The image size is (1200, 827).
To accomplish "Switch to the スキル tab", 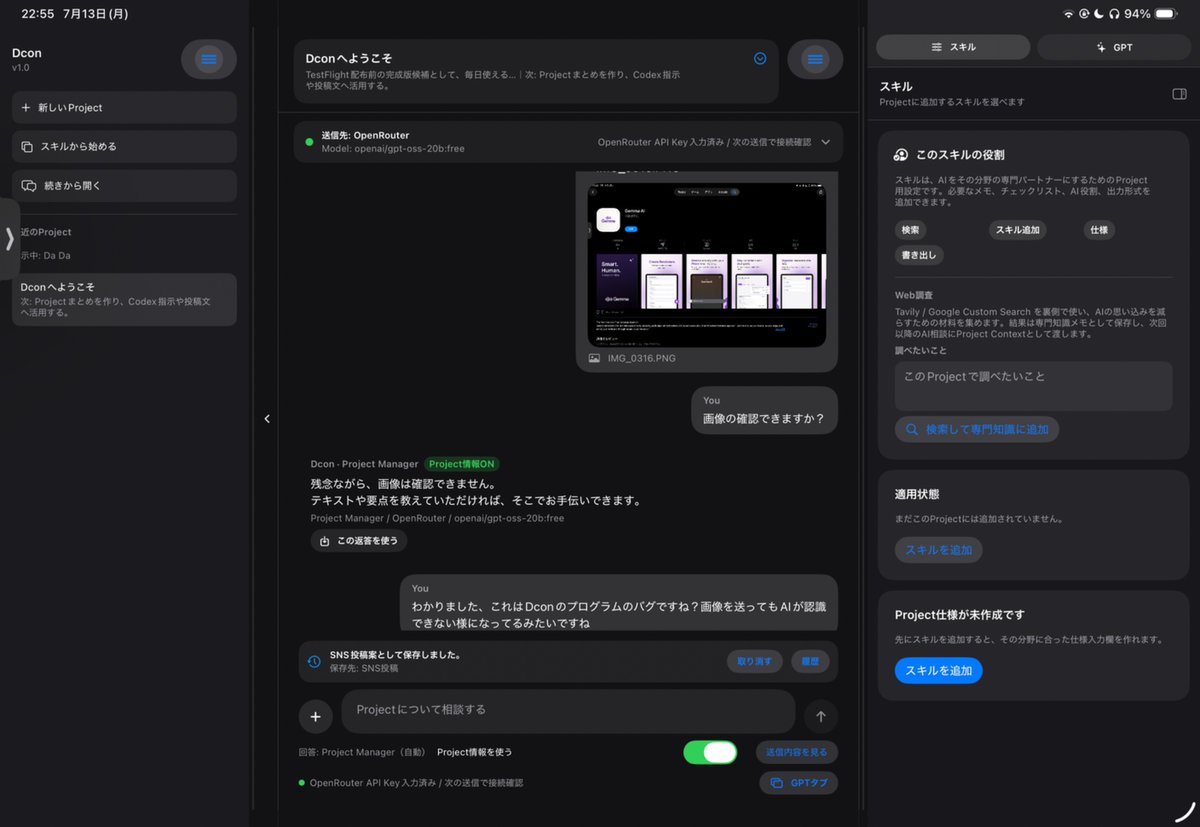I will [x=953, y=47].
